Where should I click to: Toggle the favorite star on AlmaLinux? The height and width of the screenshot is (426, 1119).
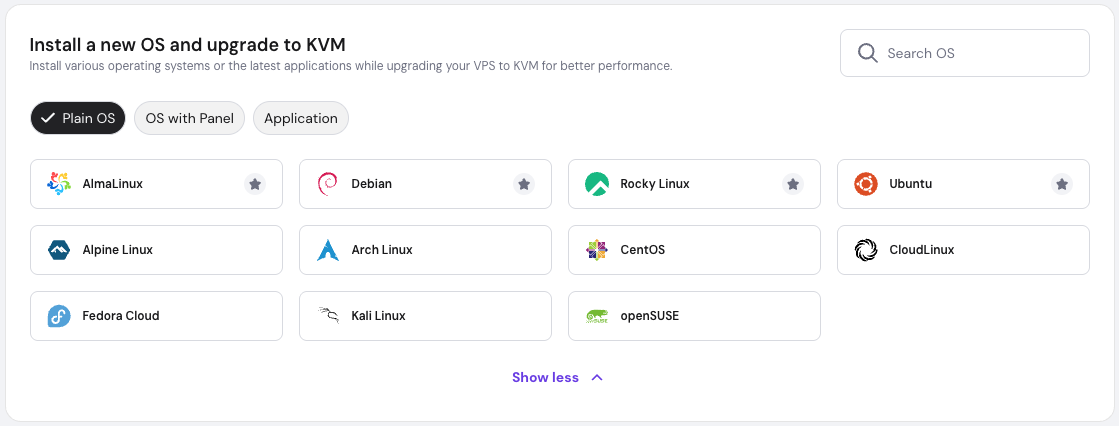point(255,184)
